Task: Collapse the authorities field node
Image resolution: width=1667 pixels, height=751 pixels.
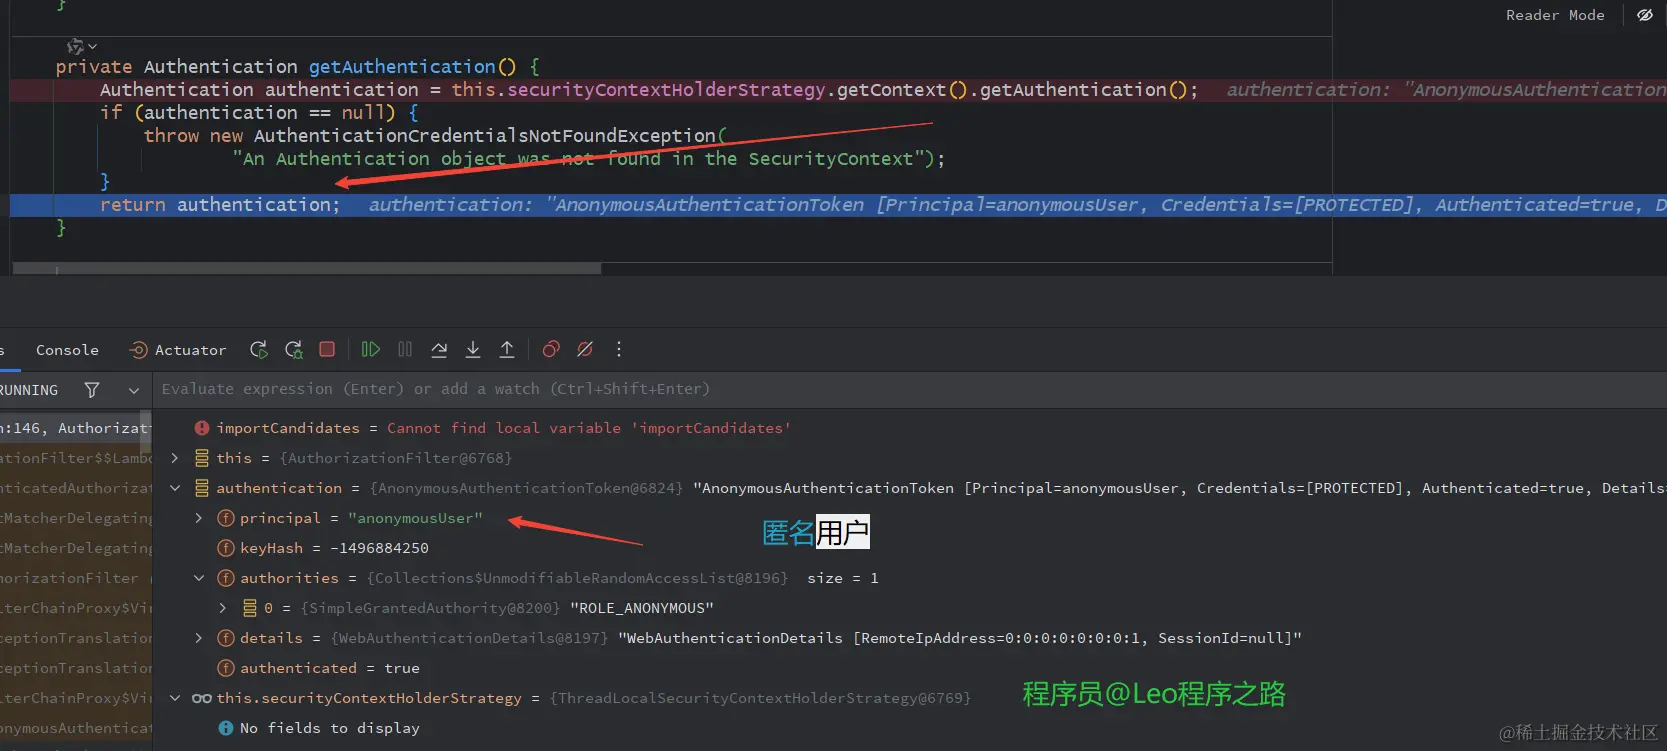Action: 198,578
